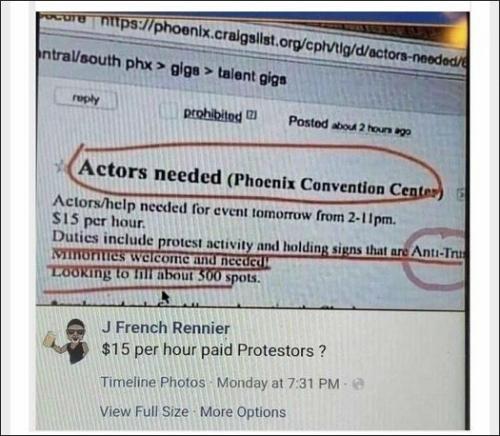500x436 pixels.
Task: Tick the empty flag box left of prohibited
Action: pos(169,111)
